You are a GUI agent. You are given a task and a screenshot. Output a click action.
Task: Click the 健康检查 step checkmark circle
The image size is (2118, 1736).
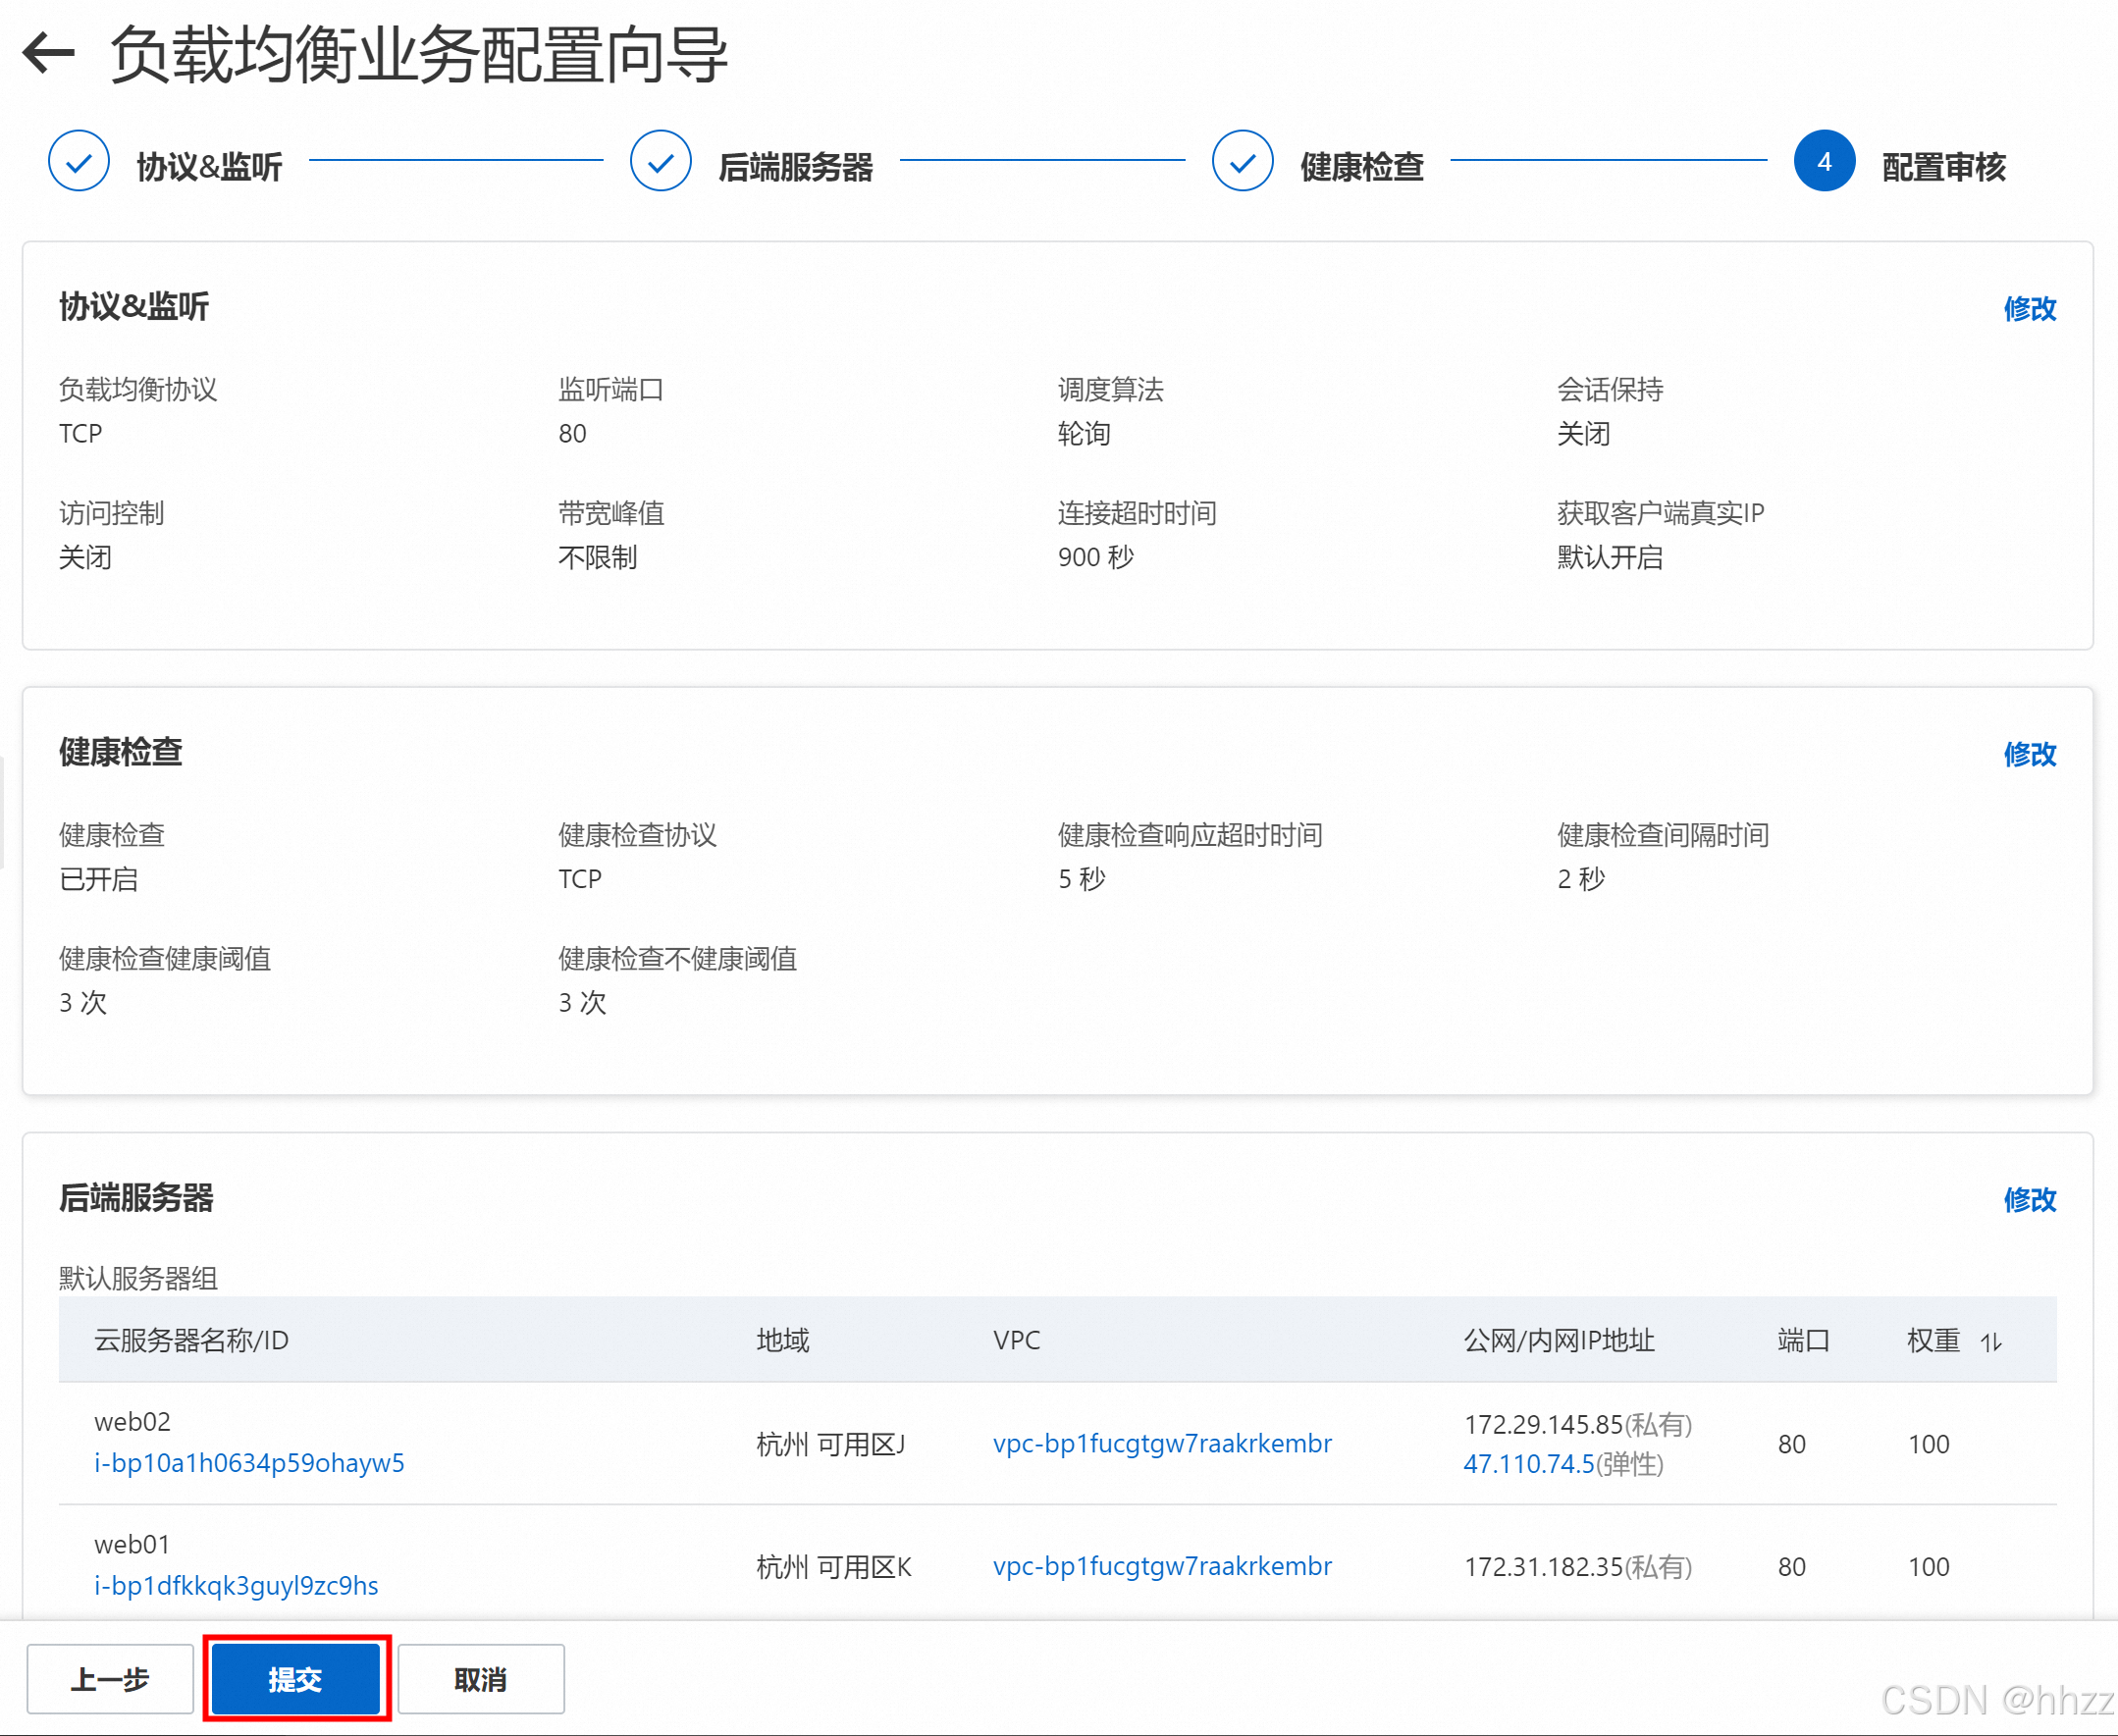pyautogui.click(x=1242, y=161)
